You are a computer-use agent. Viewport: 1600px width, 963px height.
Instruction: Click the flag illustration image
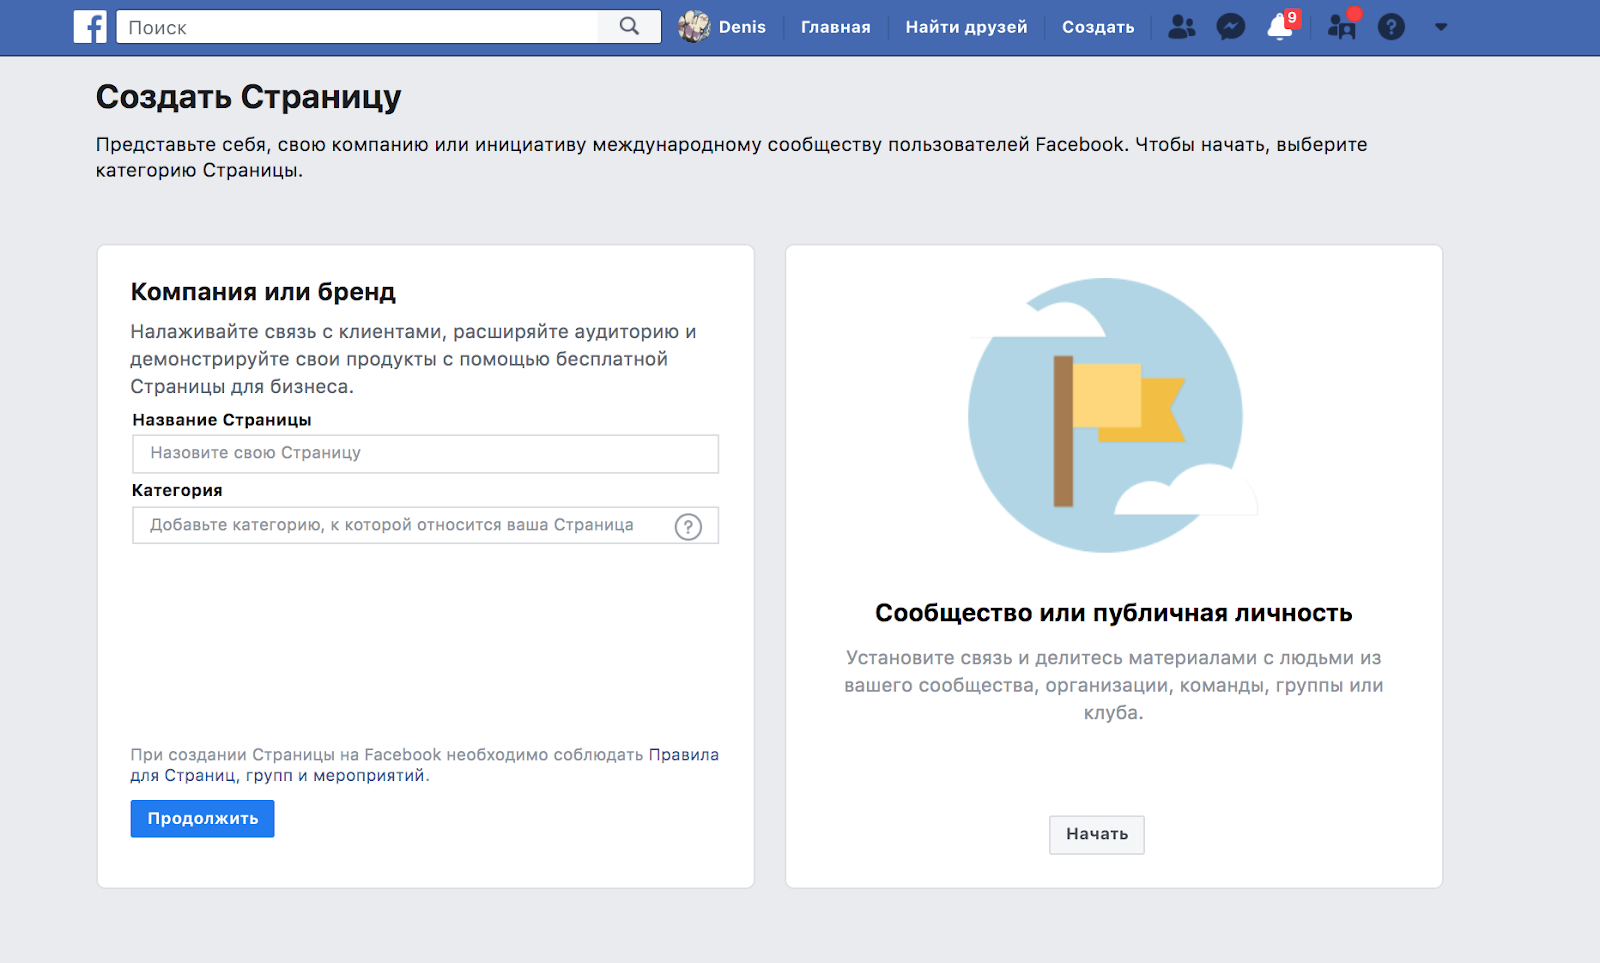(1112, 414)
